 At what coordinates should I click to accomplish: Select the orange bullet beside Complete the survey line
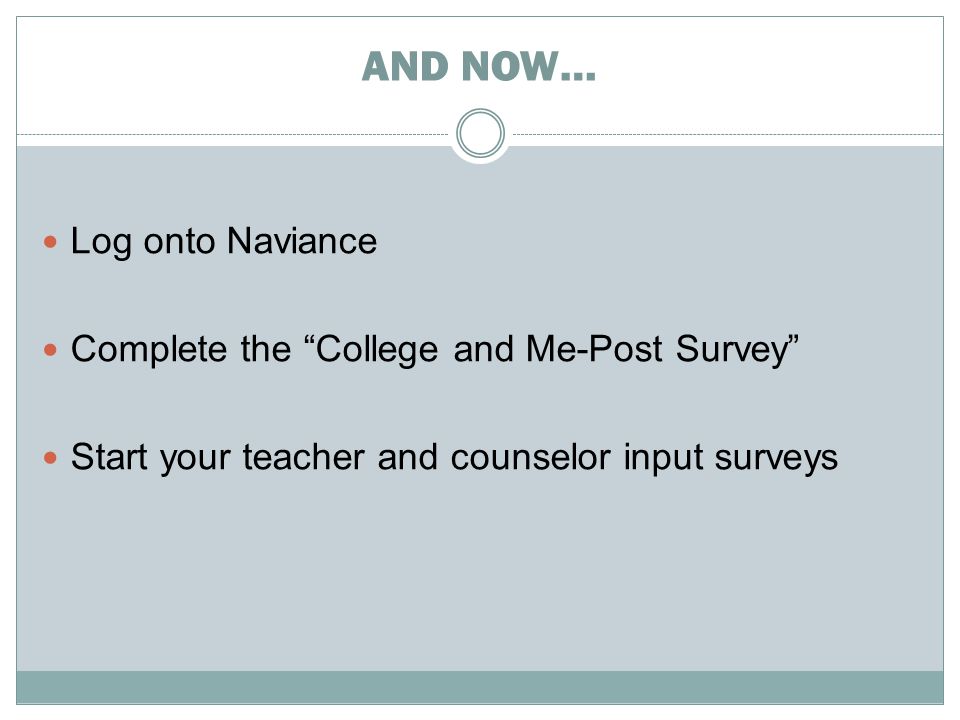pyautogui.click(x=50, y=350)
